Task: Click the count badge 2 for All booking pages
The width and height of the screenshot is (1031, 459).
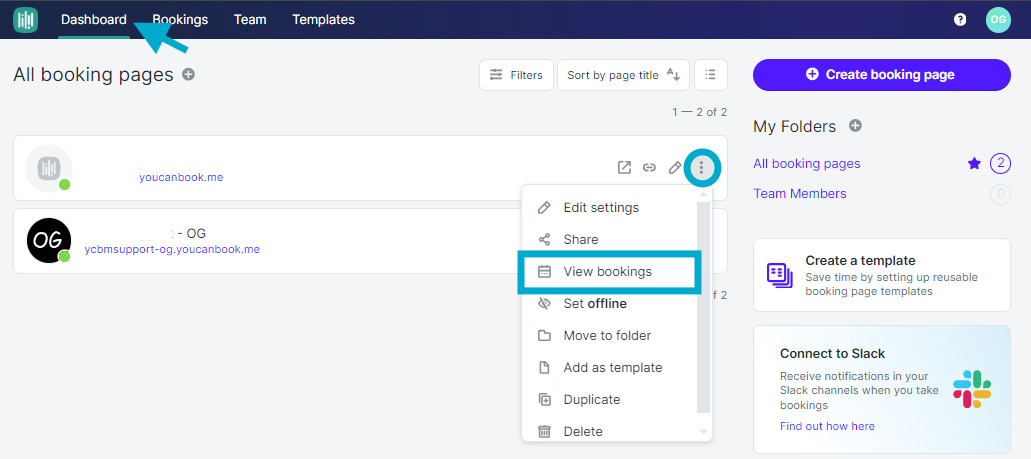Action: 1000,164
